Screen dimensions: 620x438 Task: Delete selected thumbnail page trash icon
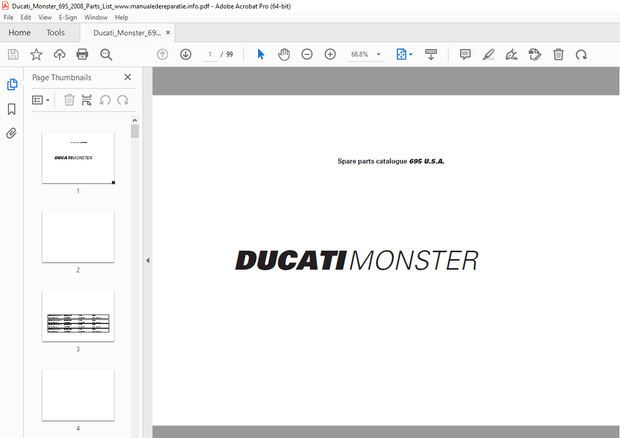pyautogui.click(x=69, y=100)
